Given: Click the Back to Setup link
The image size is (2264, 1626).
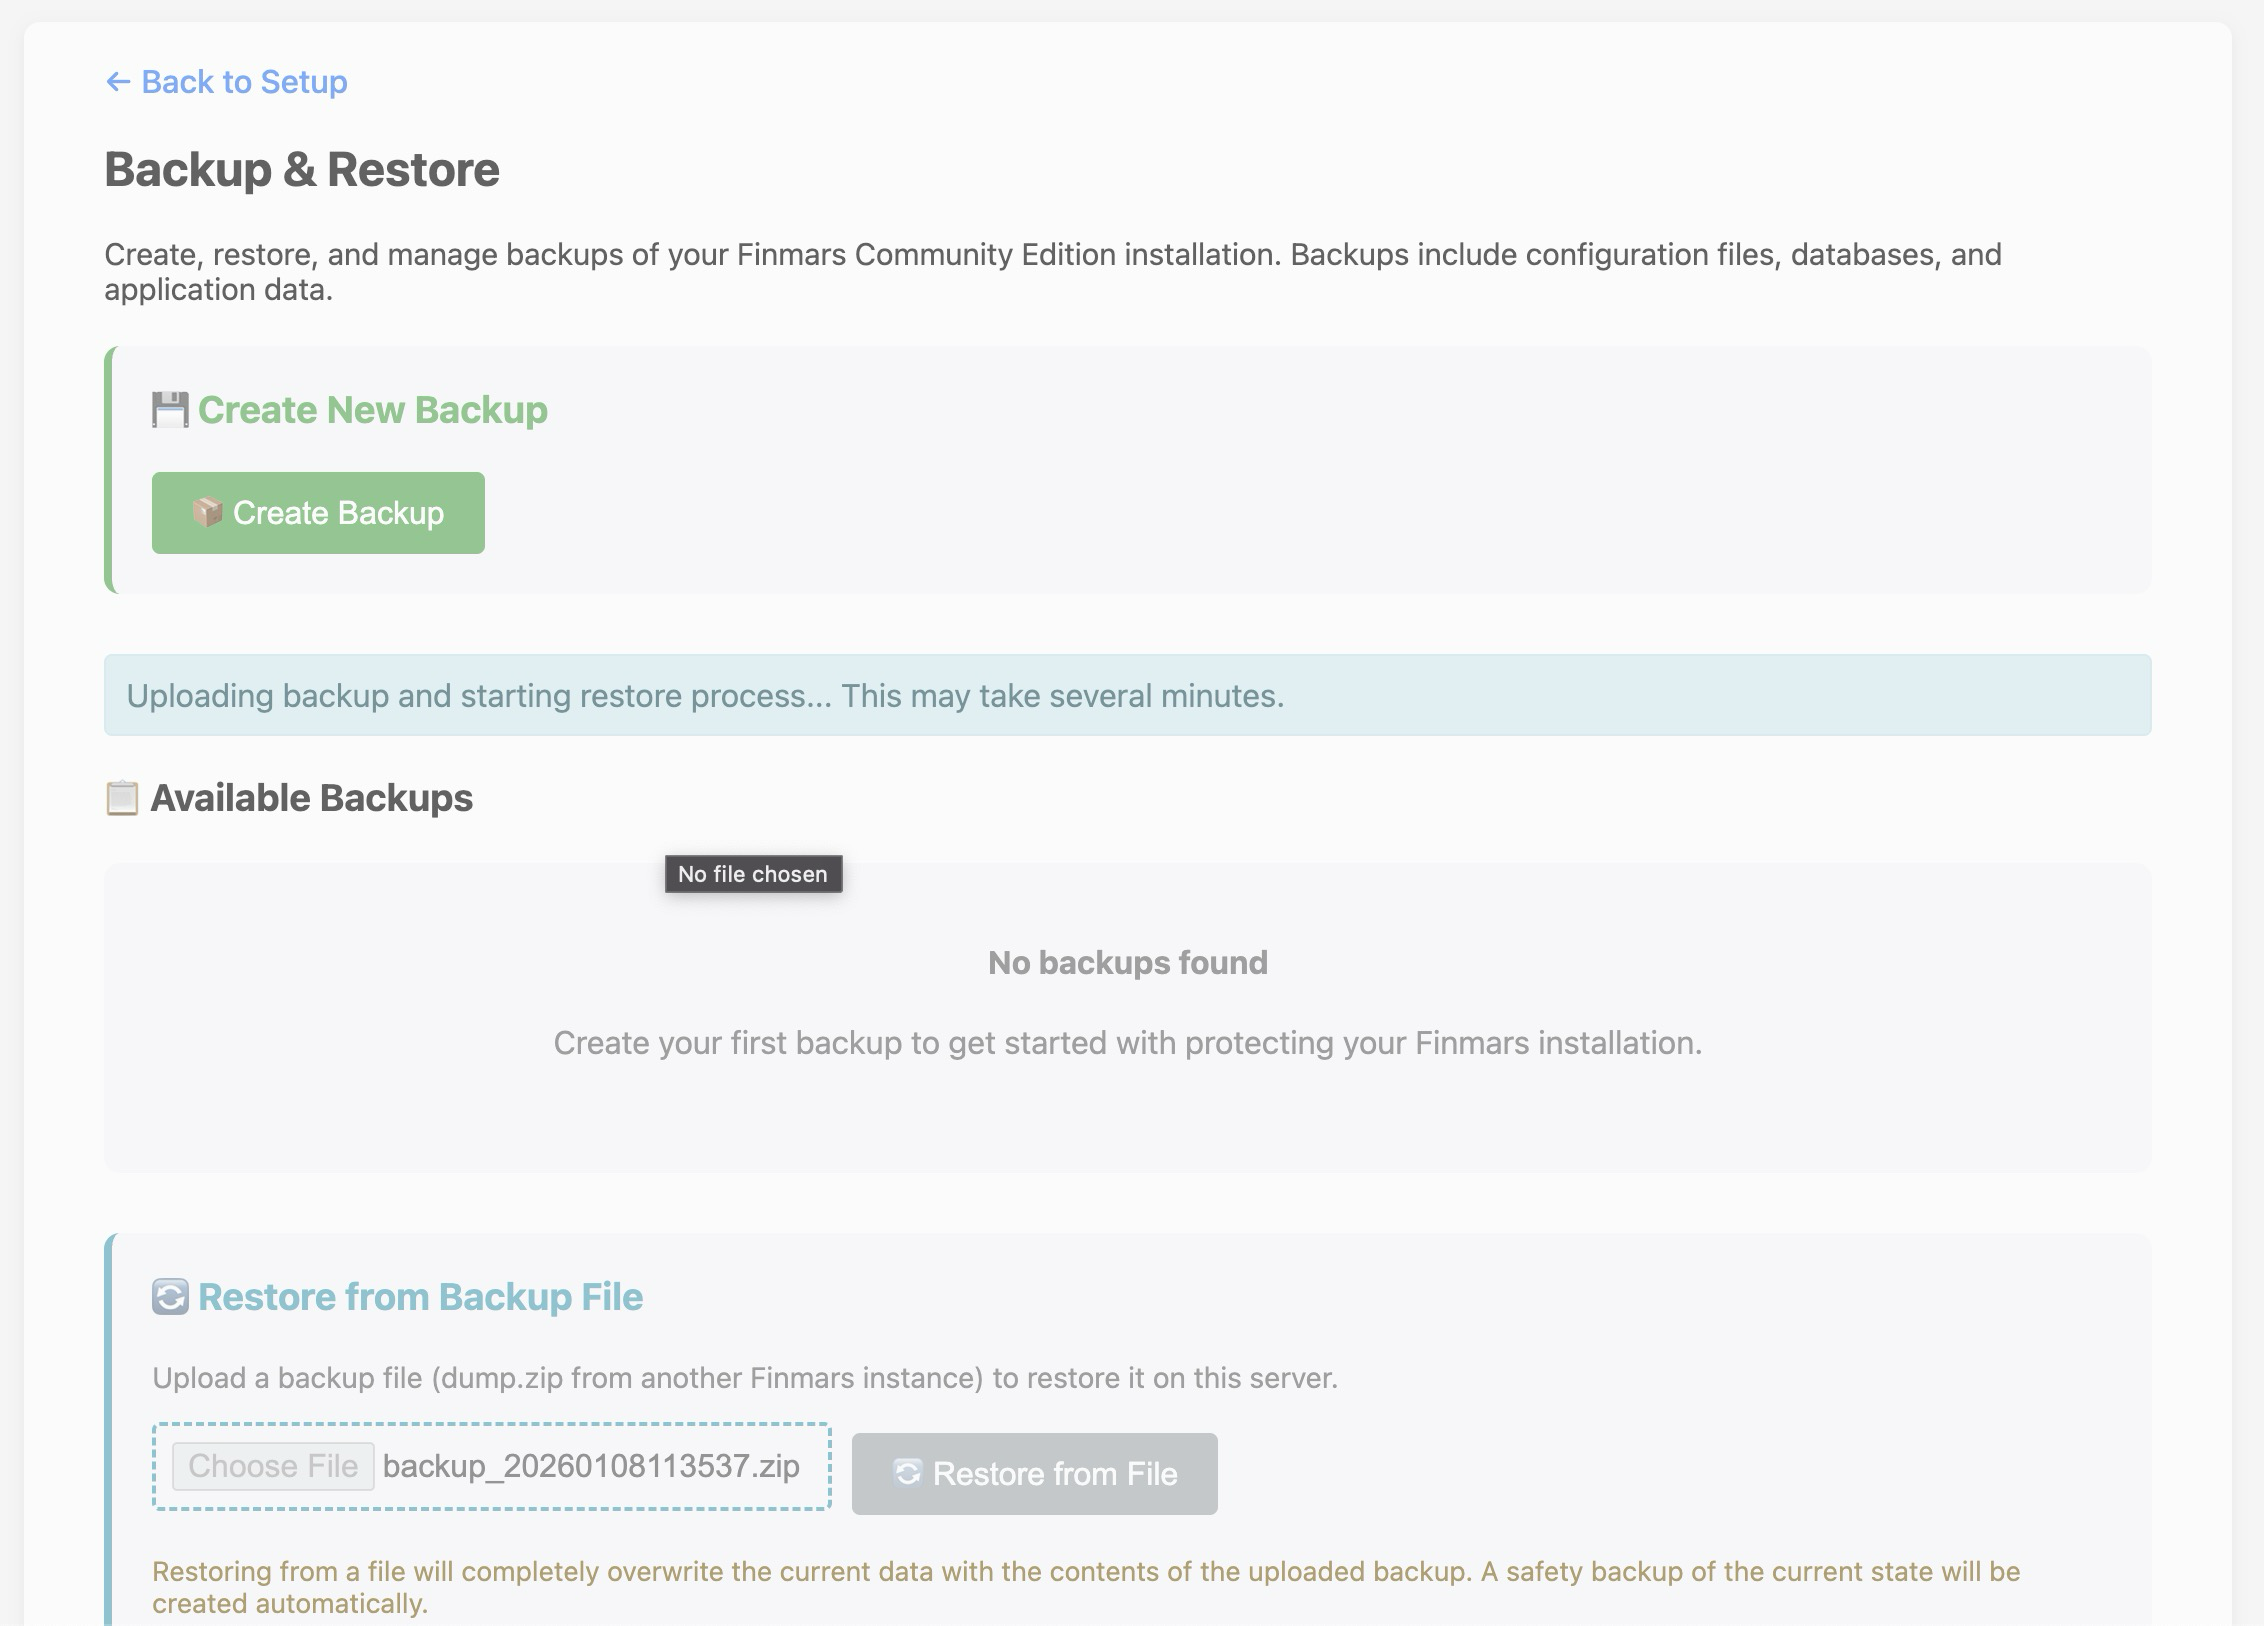Looking at the screenshot, I should click(x=243, y=82).
